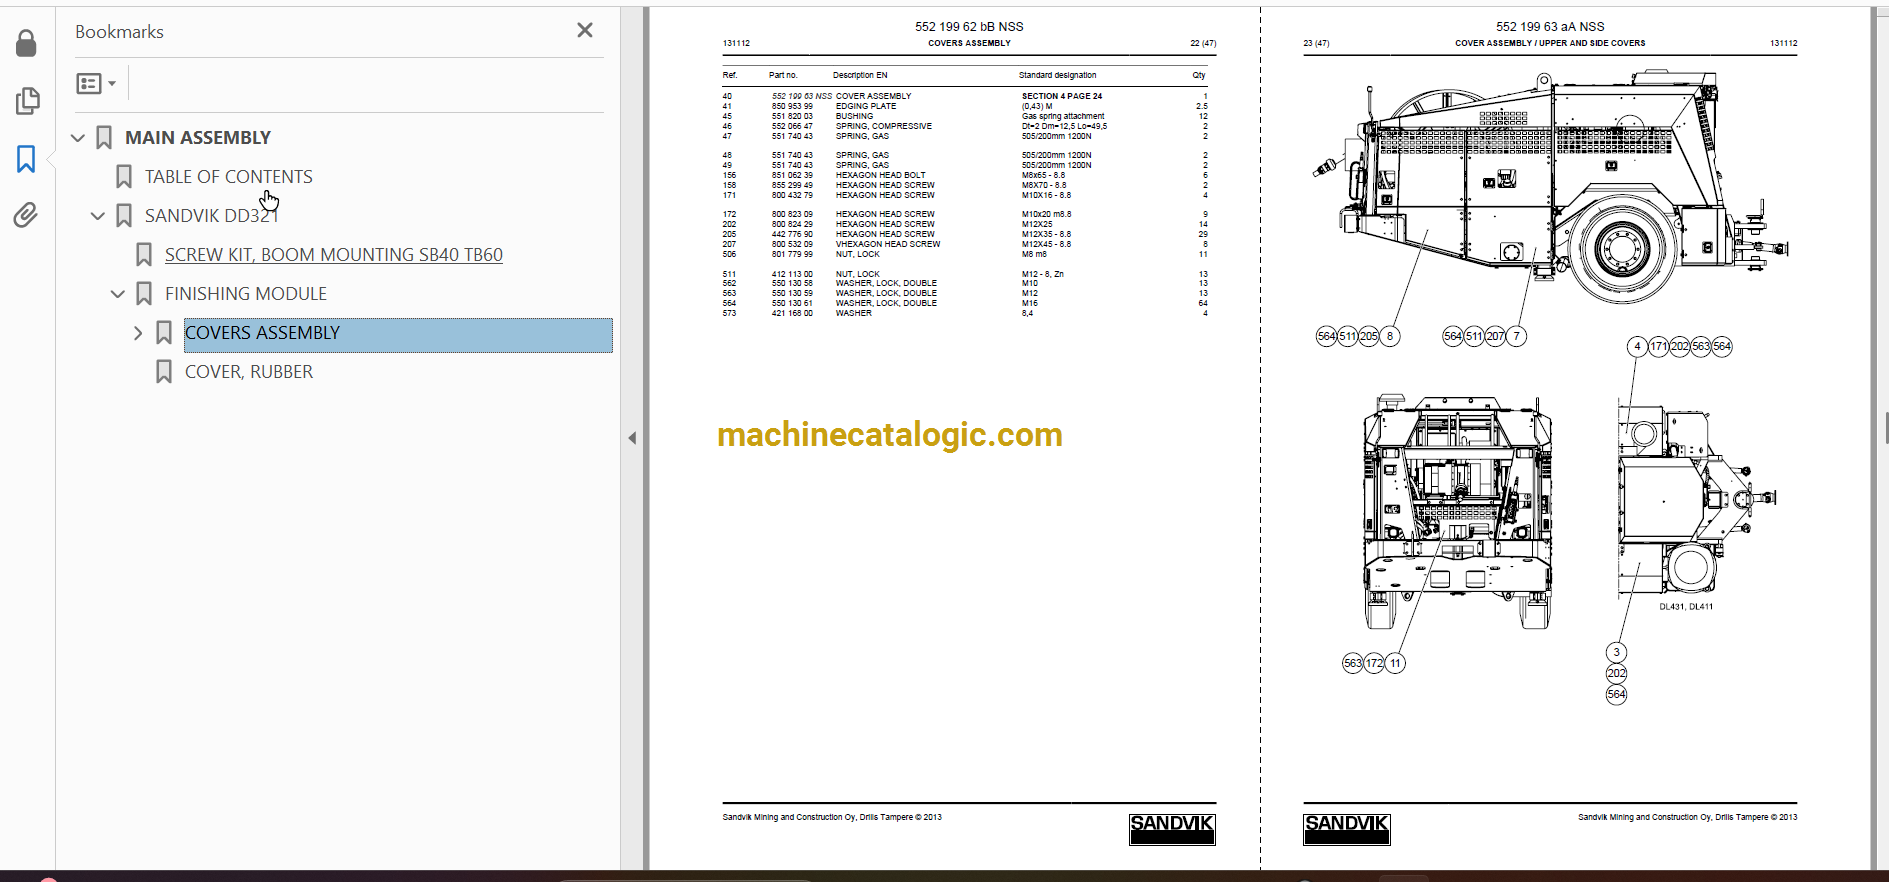Image resolution: width=1889 pixels, height=882 pixels.
Task: Select FINISHING MODULE bookmark
Action: pos(246,294)
